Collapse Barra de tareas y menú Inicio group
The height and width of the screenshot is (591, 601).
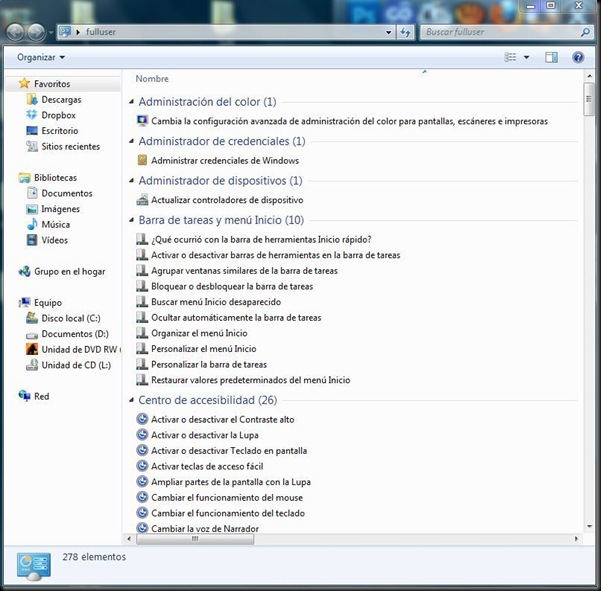pos(131,220)
